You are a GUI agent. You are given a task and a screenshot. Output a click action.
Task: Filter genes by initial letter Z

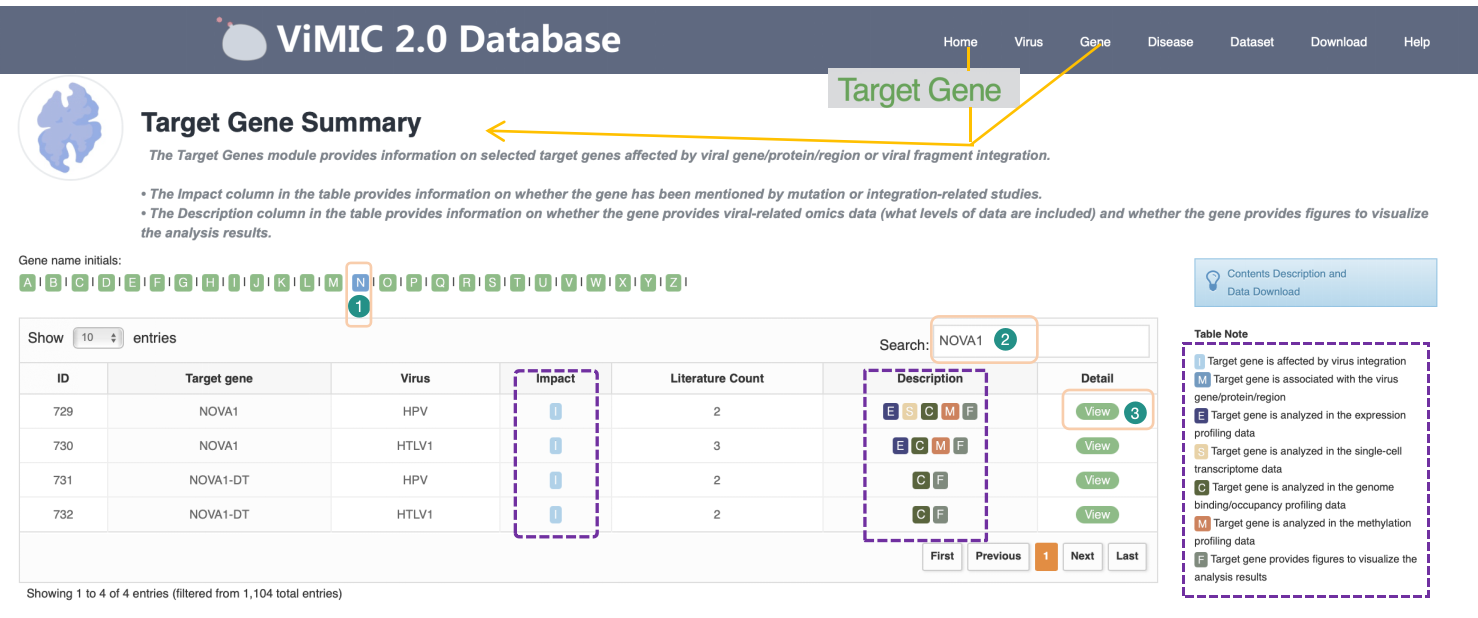pyautogui.click(x=673, y=283)
